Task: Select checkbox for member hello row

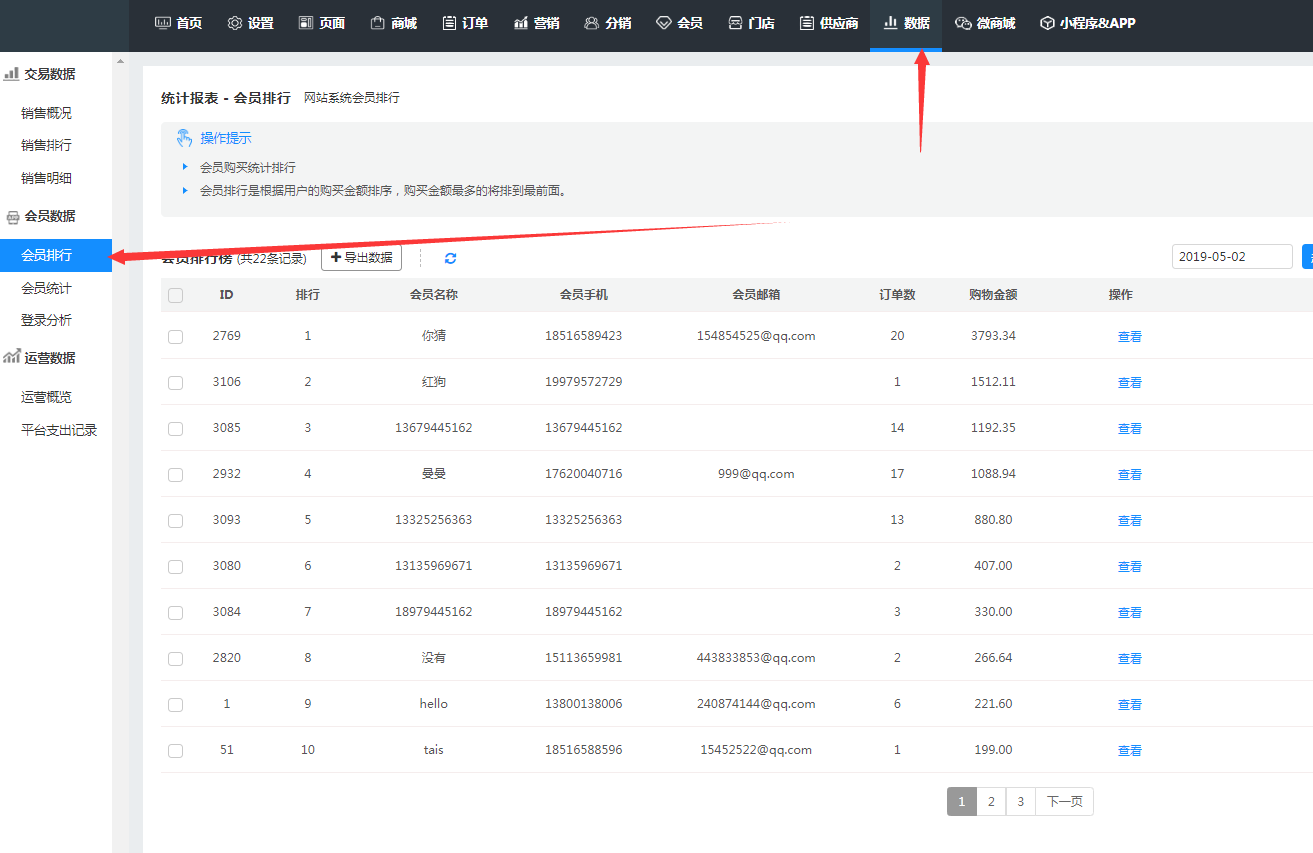Action: 176,705
